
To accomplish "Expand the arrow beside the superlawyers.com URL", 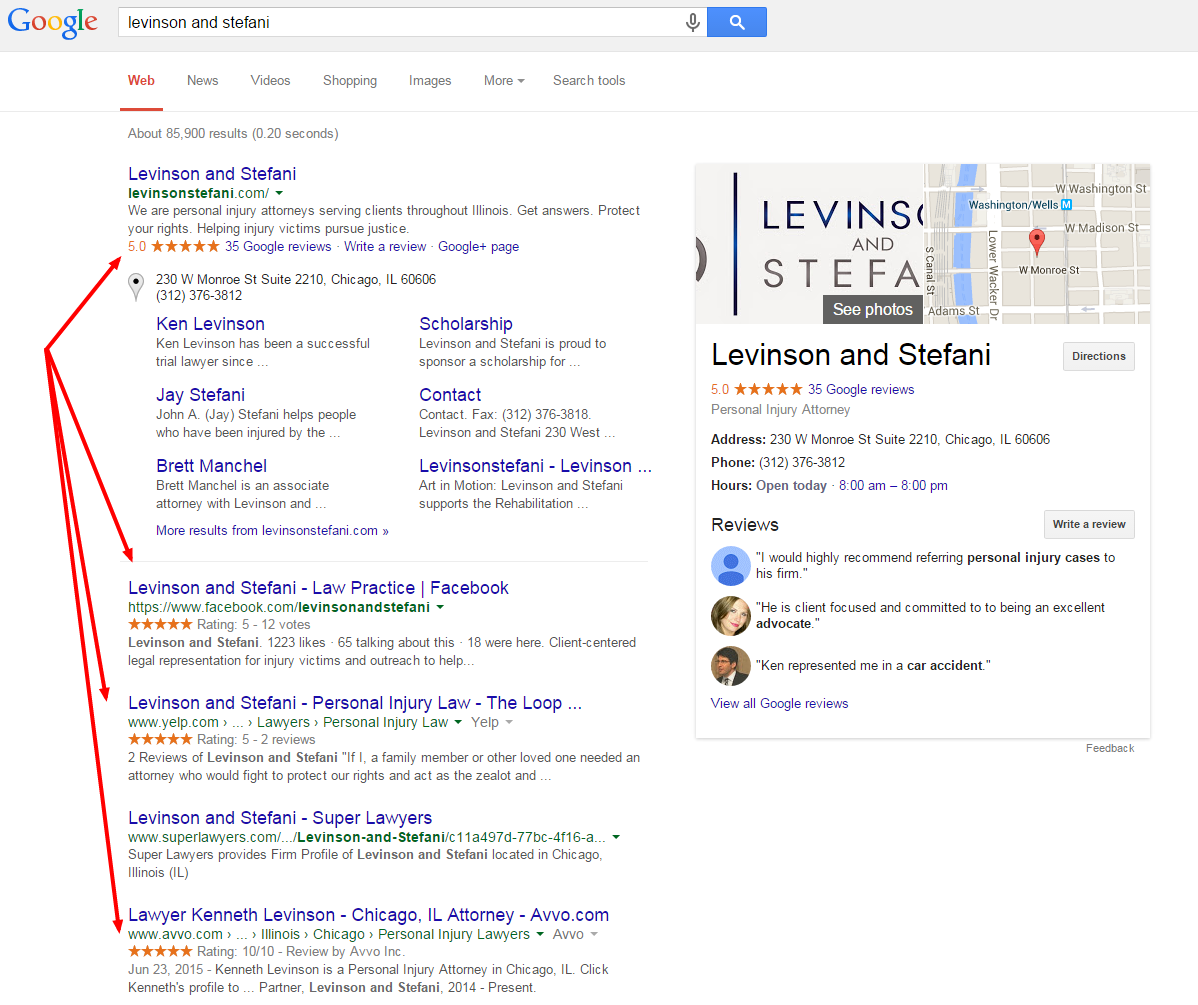I will pos(616,837).
